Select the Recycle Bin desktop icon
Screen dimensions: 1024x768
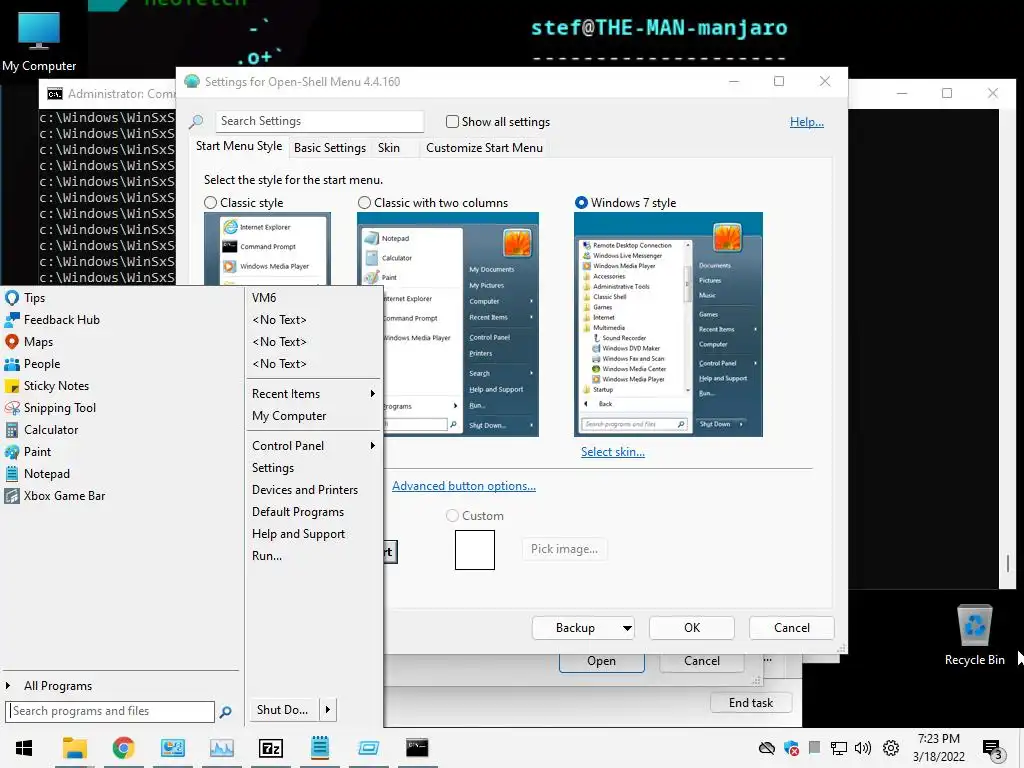pyautogui.click(x=974, y=635)
